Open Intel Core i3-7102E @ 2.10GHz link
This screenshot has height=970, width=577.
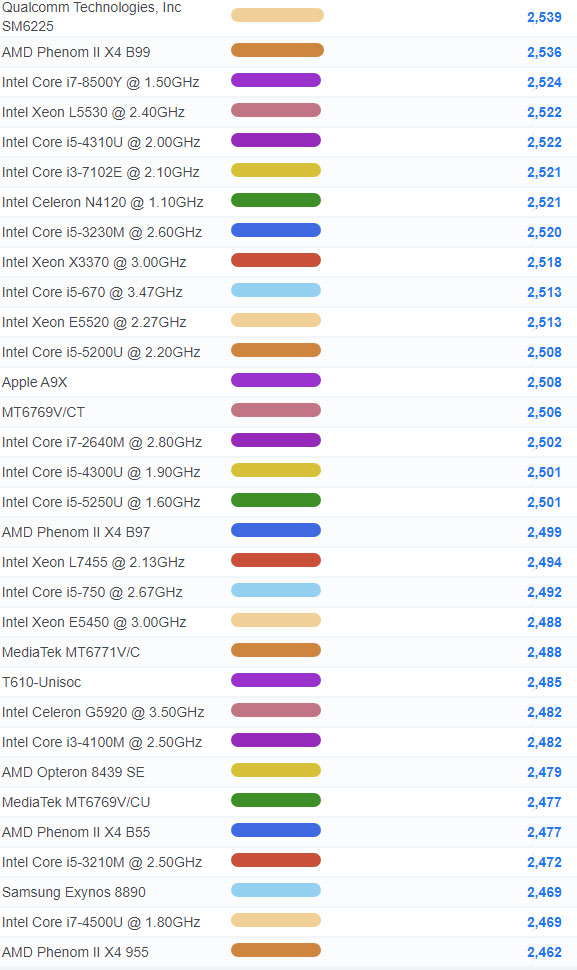(101, 172)
